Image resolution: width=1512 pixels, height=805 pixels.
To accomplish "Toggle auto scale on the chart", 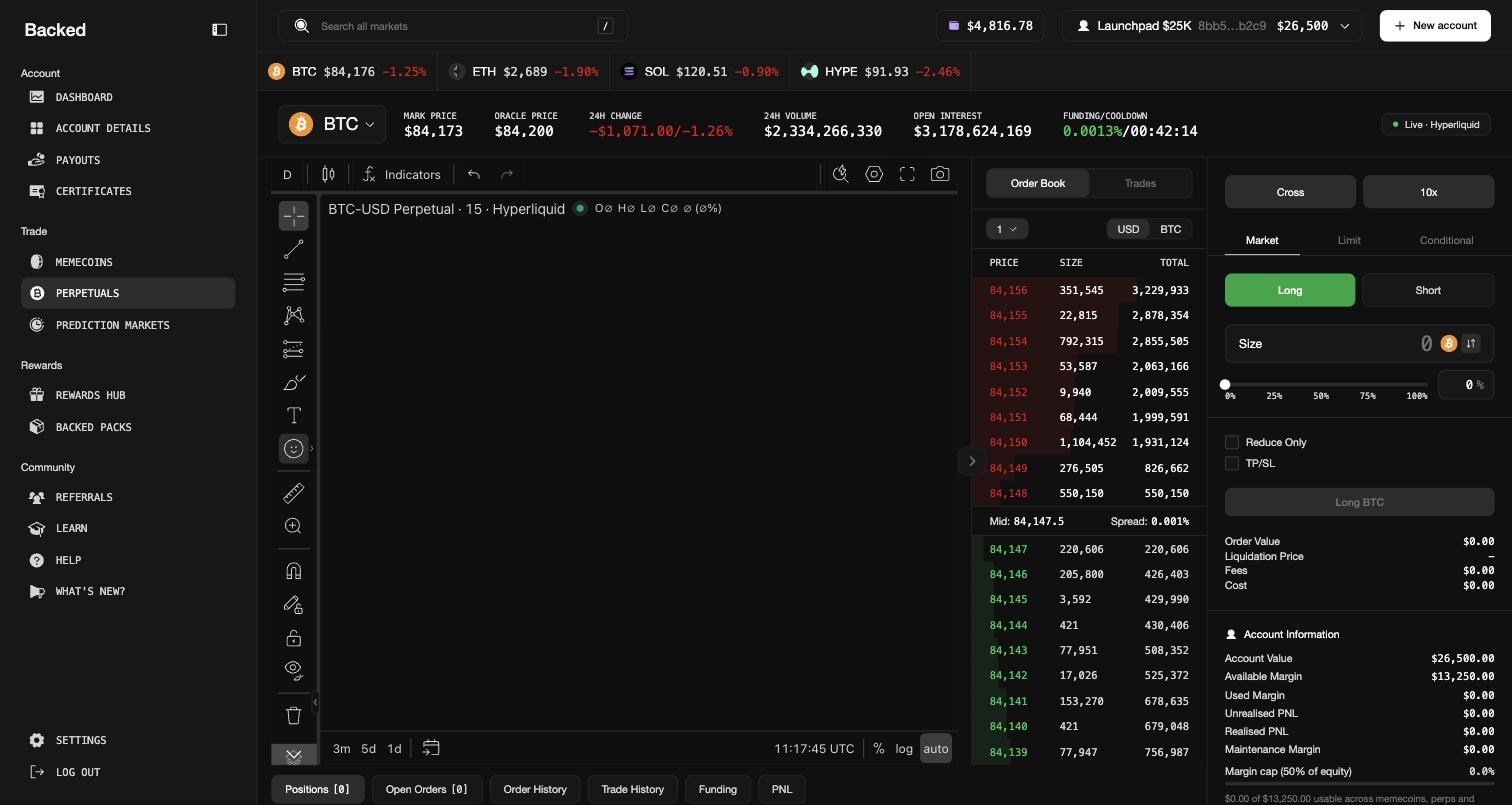I will pyautogui.click(x=936, y=748).
